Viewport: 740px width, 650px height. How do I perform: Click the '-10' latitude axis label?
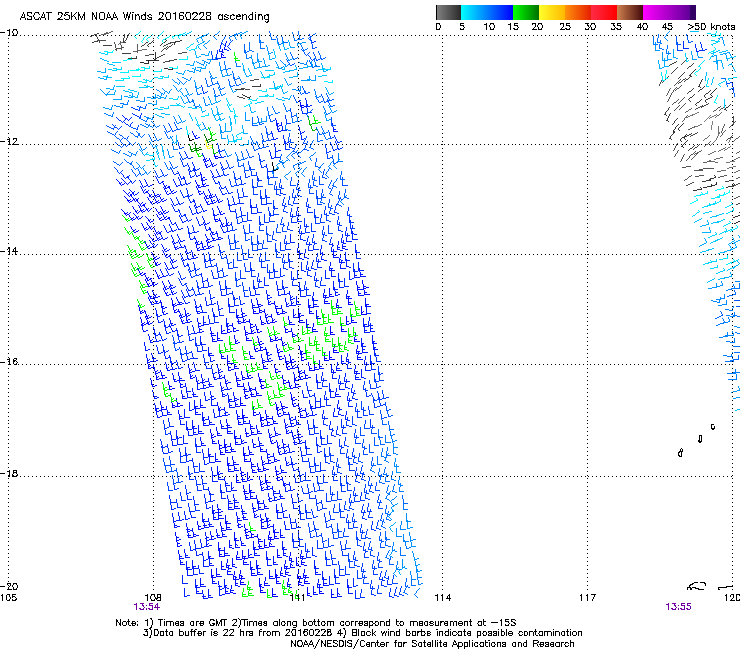pyautogui.click(x=9, y=33)
